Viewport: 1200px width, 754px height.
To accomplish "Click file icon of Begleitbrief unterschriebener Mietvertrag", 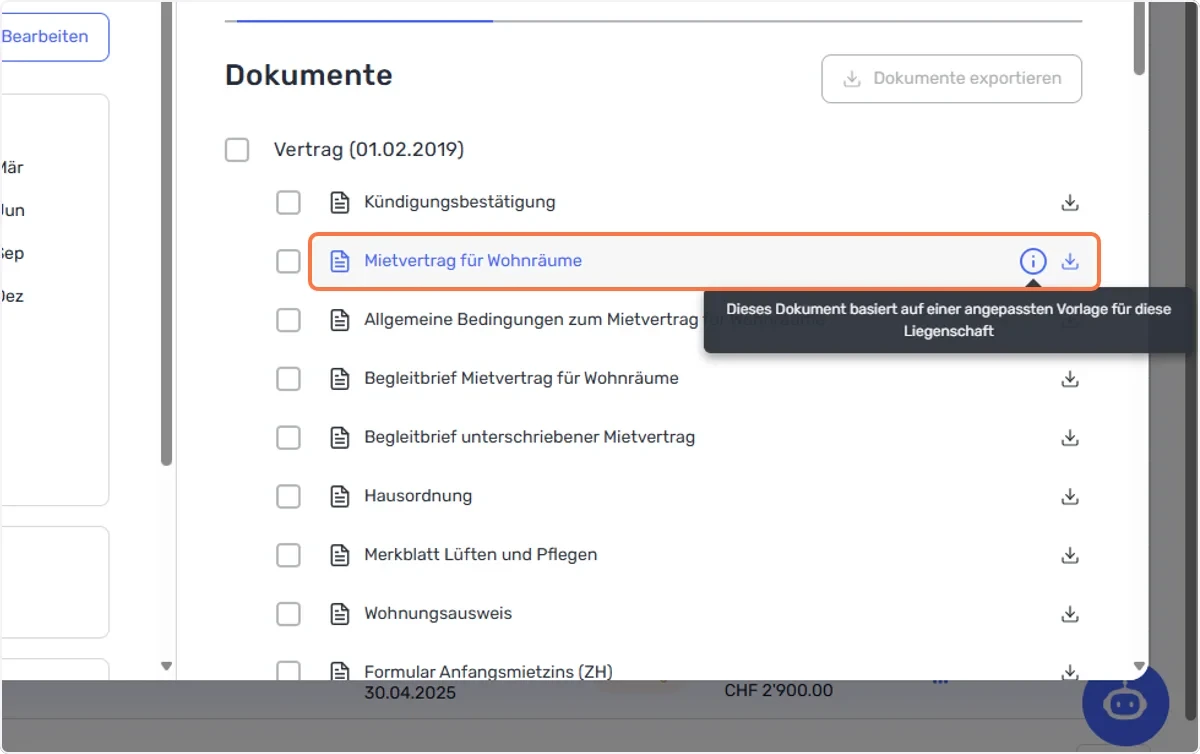I will (x=340, y=438).
